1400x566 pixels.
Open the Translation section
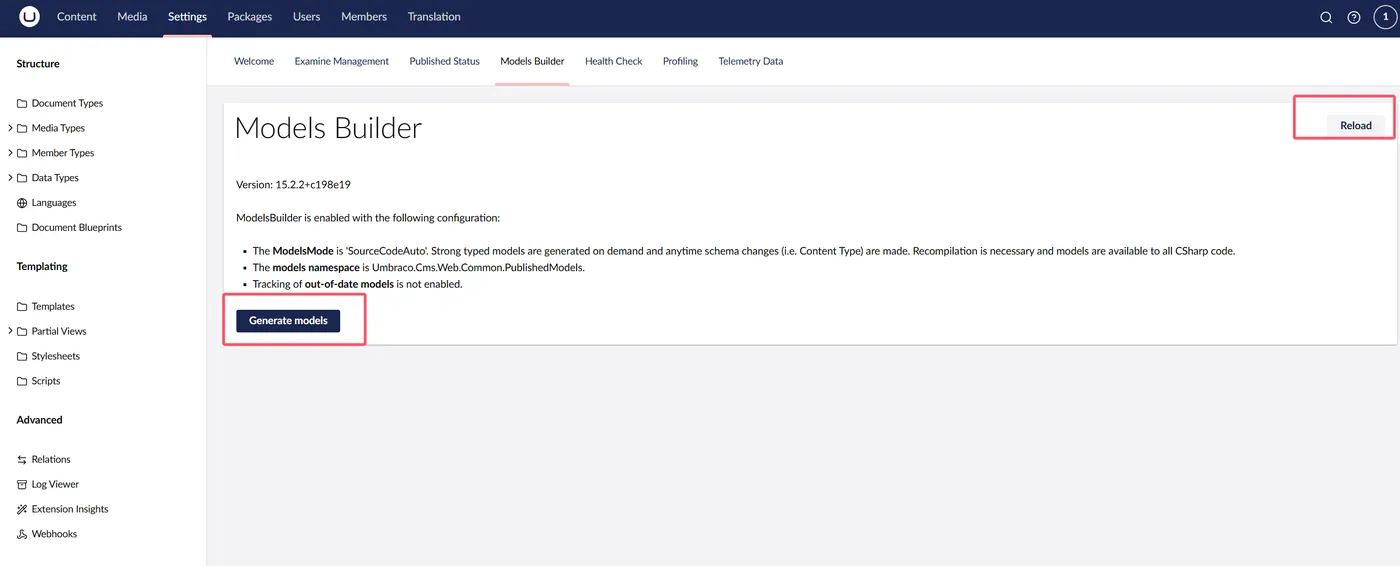[x=434, y=17]
